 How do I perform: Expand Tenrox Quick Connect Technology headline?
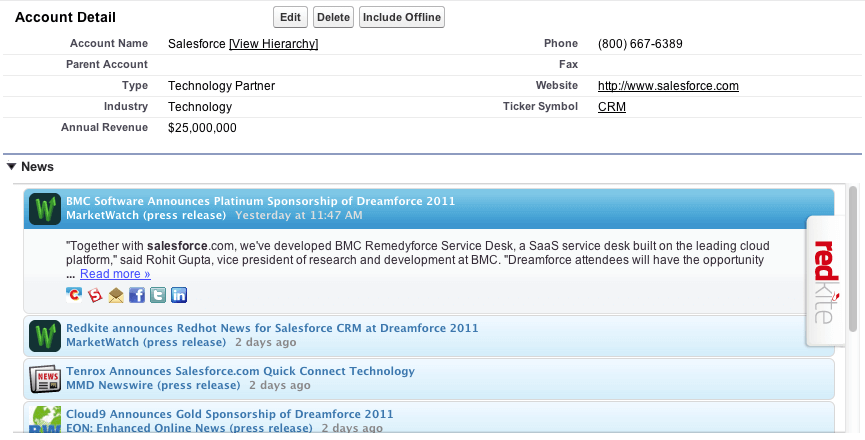click(240, 371)
